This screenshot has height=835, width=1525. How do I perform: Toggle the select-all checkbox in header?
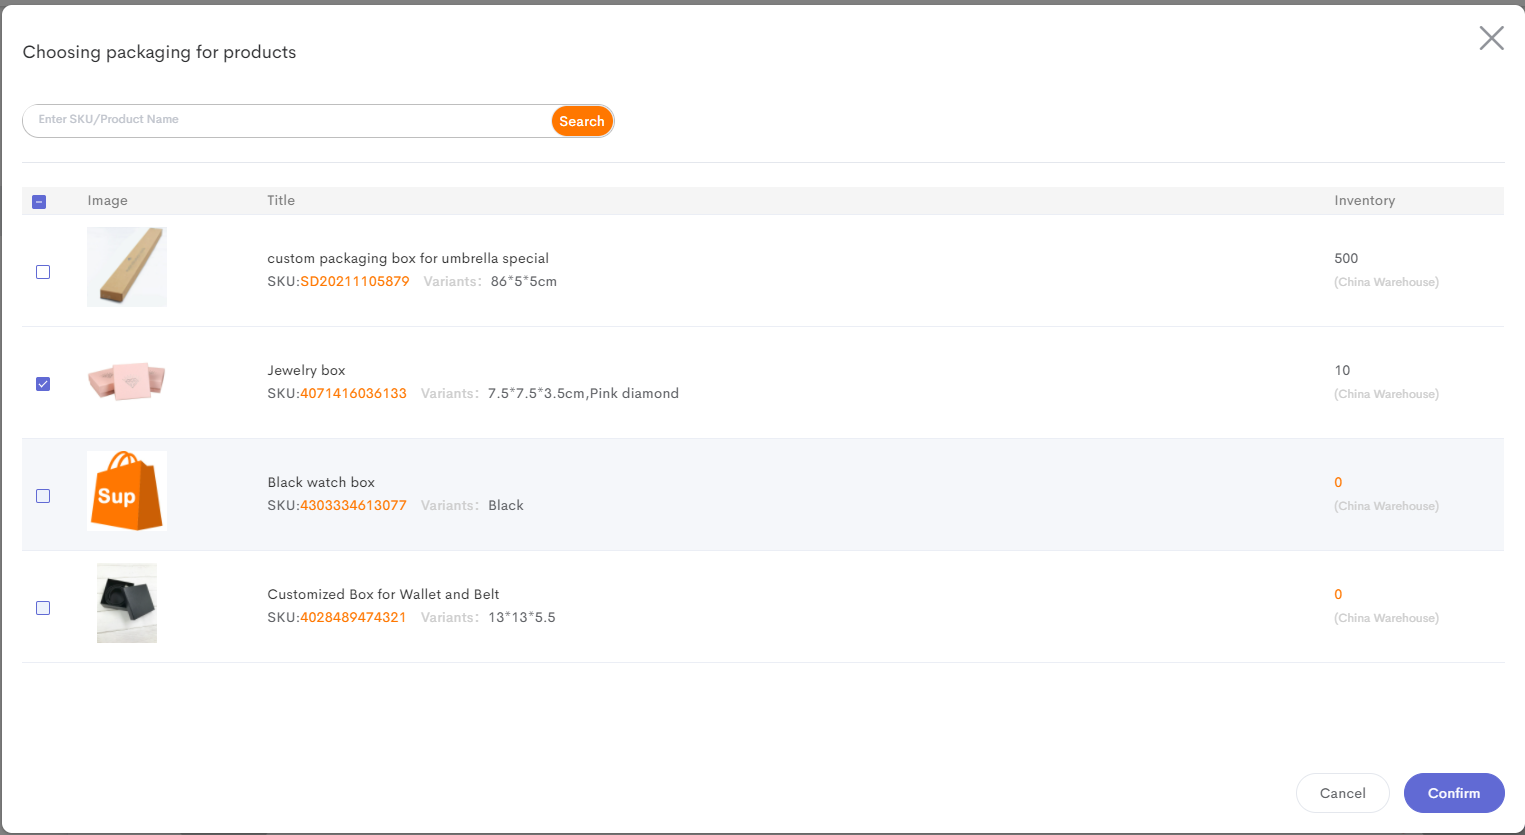click(39, 201)
